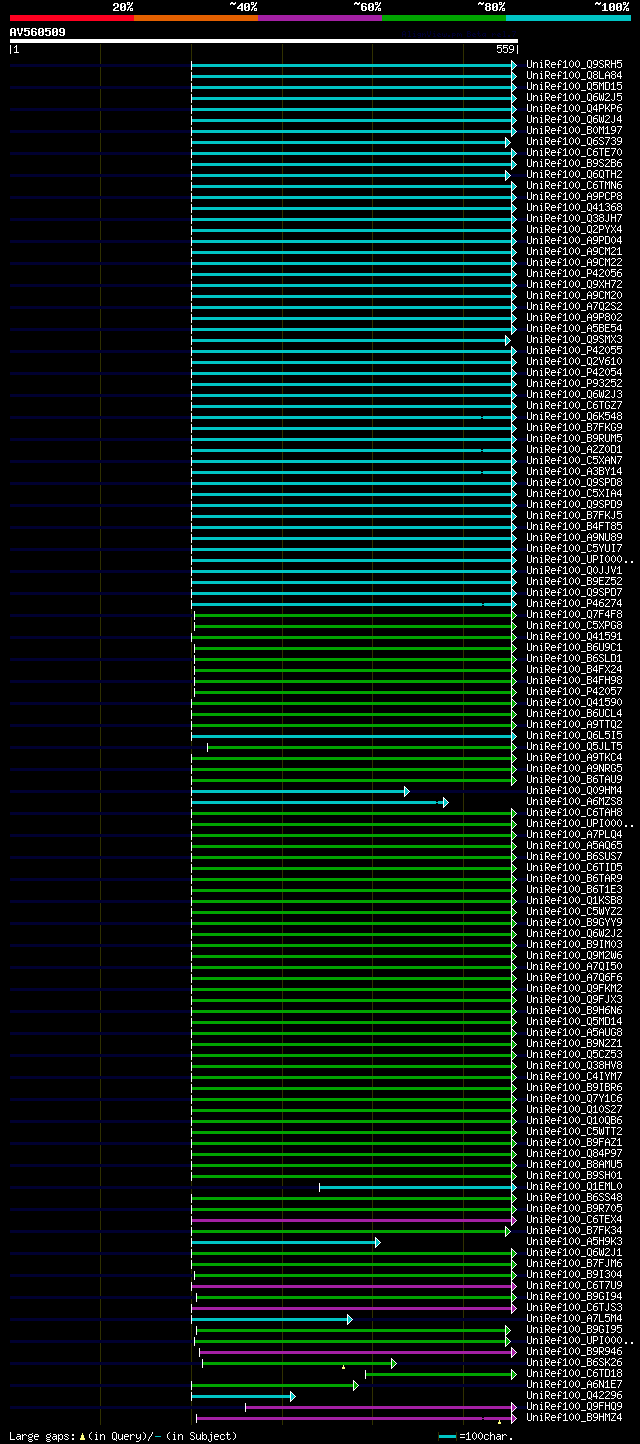The height and width of the screenshot is (1444, 640).
Task: Click UniRef100_C6TAH8 label
Action: tap(574, 812)
